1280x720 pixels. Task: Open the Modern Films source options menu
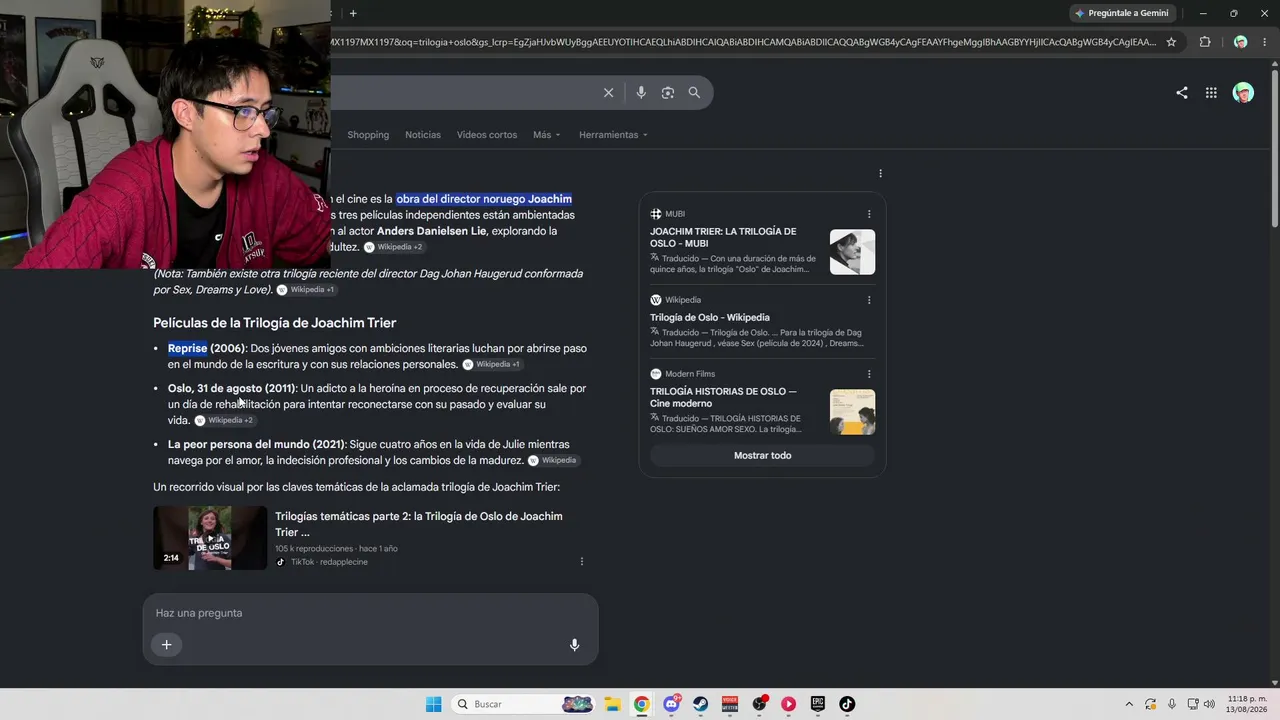click(x=869, y=374)
